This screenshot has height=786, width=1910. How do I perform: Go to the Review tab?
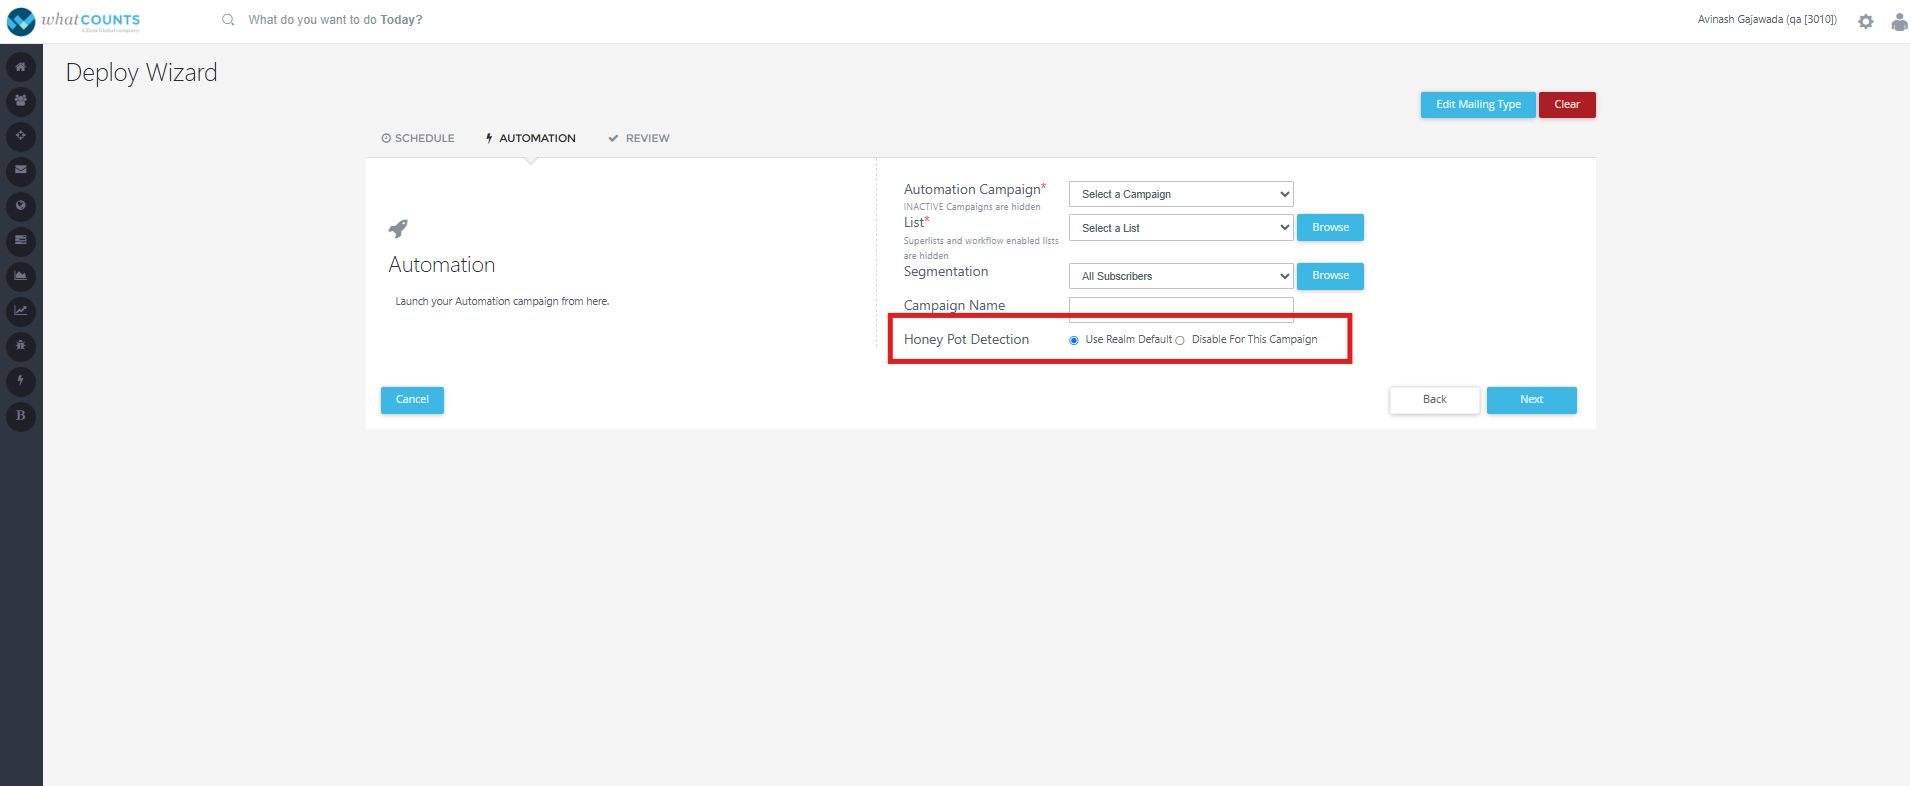tap(639, 138)
